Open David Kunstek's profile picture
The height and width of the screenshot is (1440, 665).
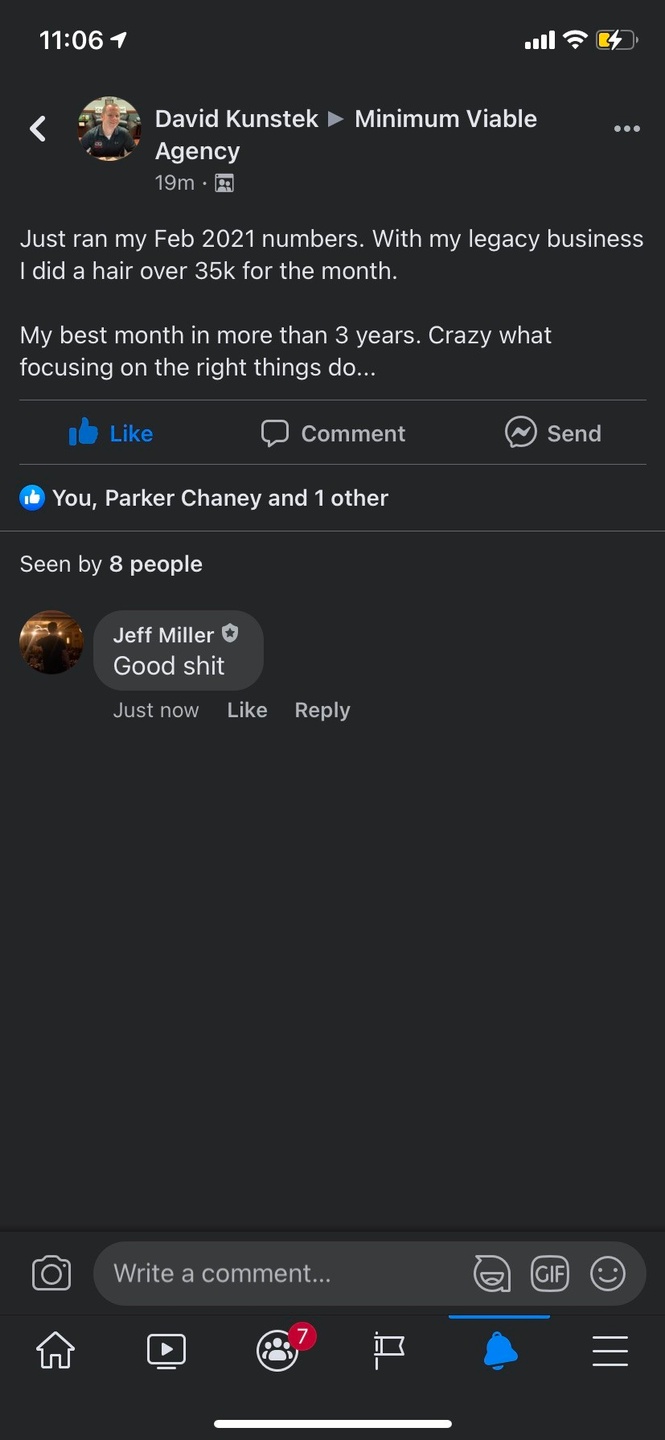point(109,129)
